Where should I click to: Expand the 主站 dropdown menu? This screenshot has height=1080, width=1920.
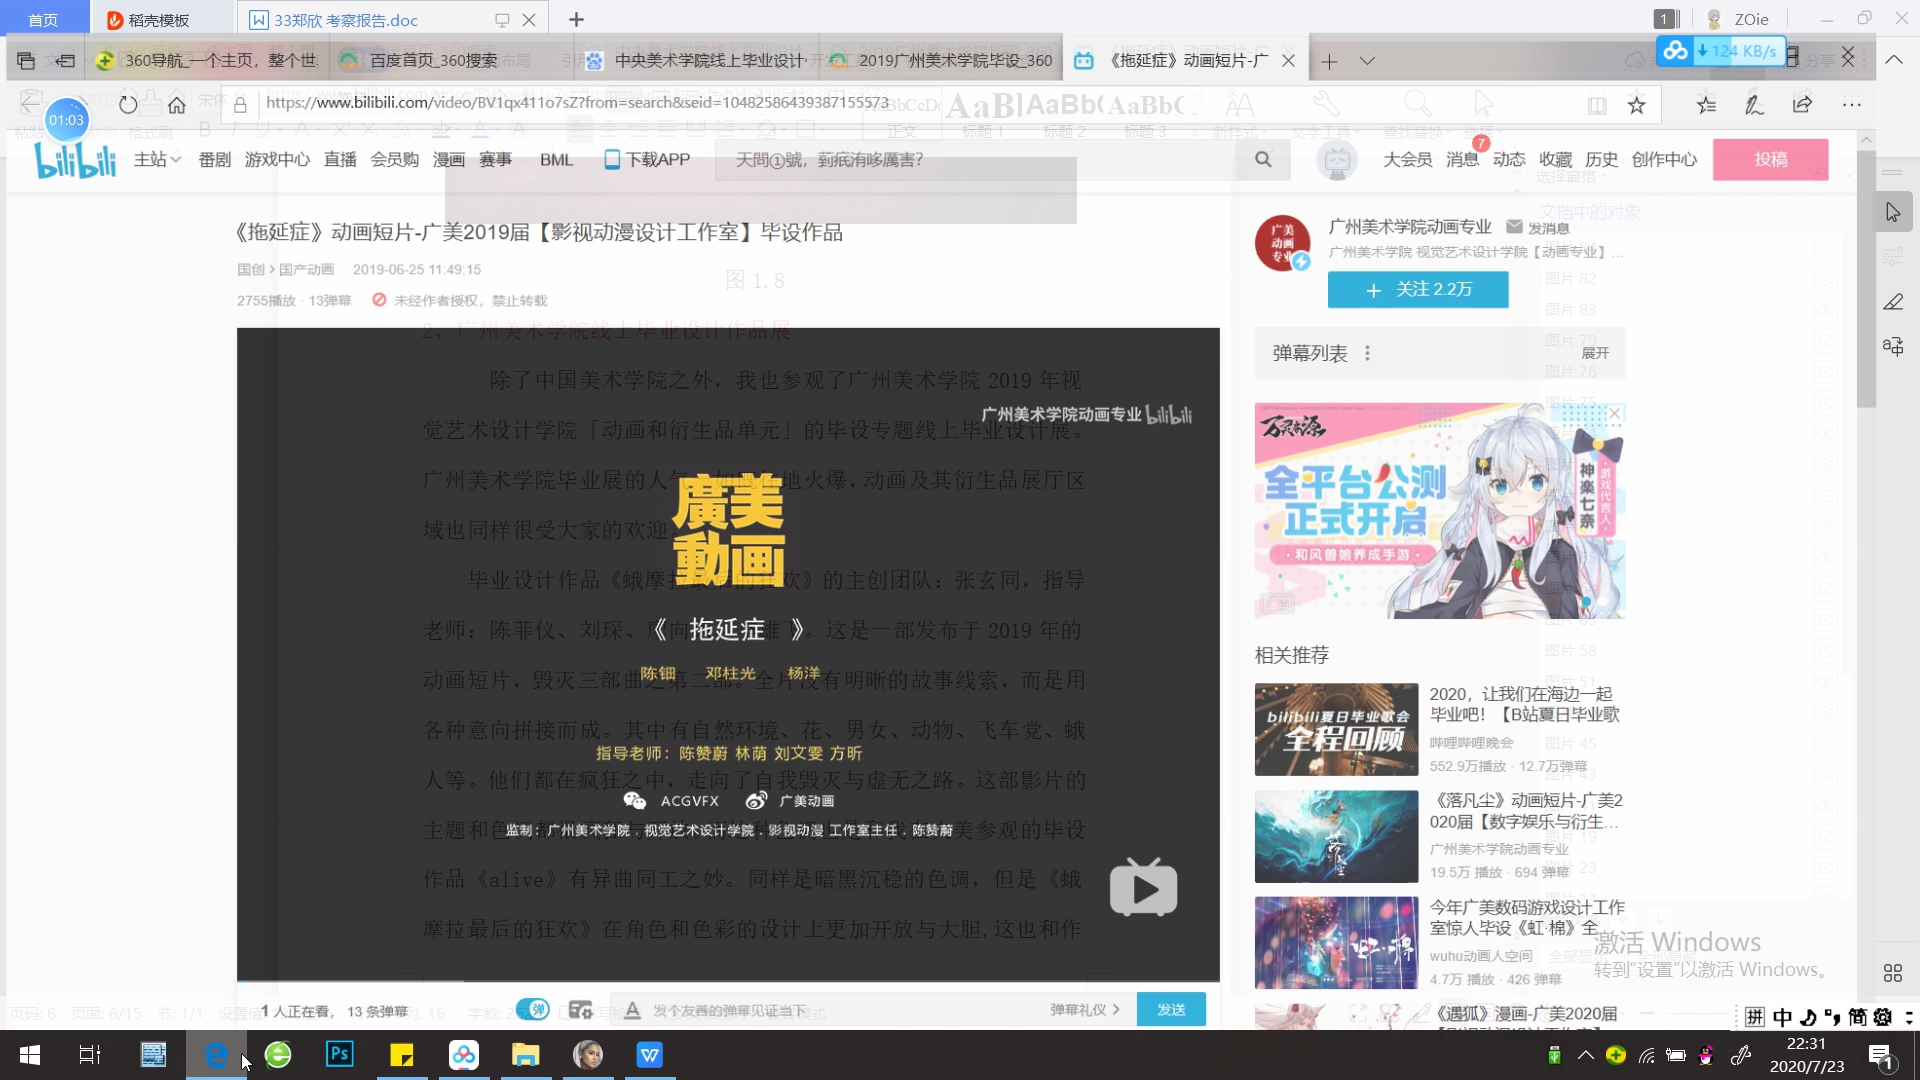click(x=157, y=160)
